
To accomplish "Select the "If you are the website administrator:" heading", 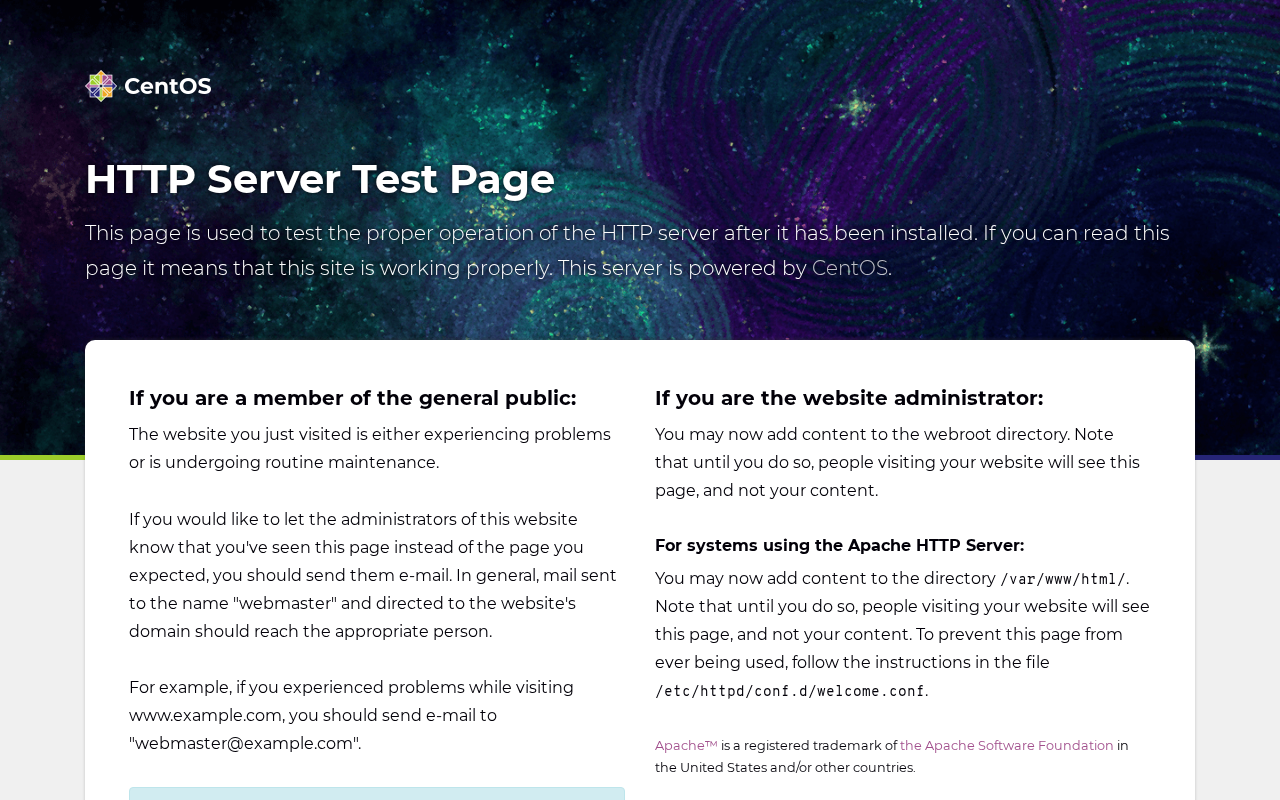I will coord(849,398).
